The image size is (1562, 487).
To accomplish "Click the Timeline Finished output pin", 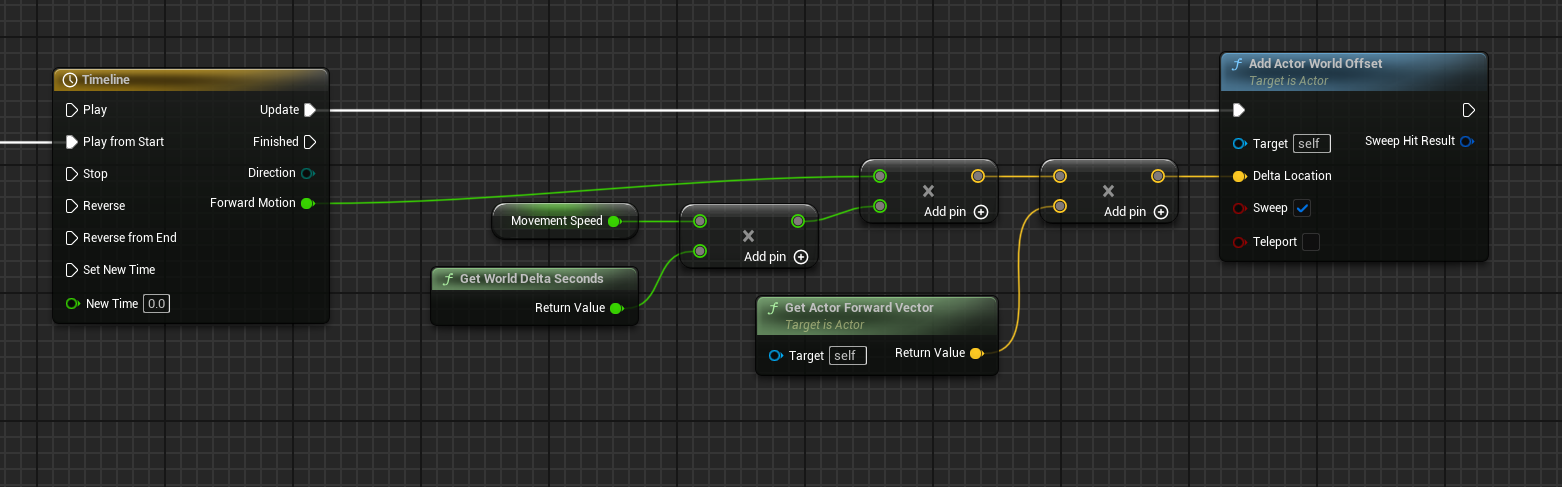I will pos(310,142).
